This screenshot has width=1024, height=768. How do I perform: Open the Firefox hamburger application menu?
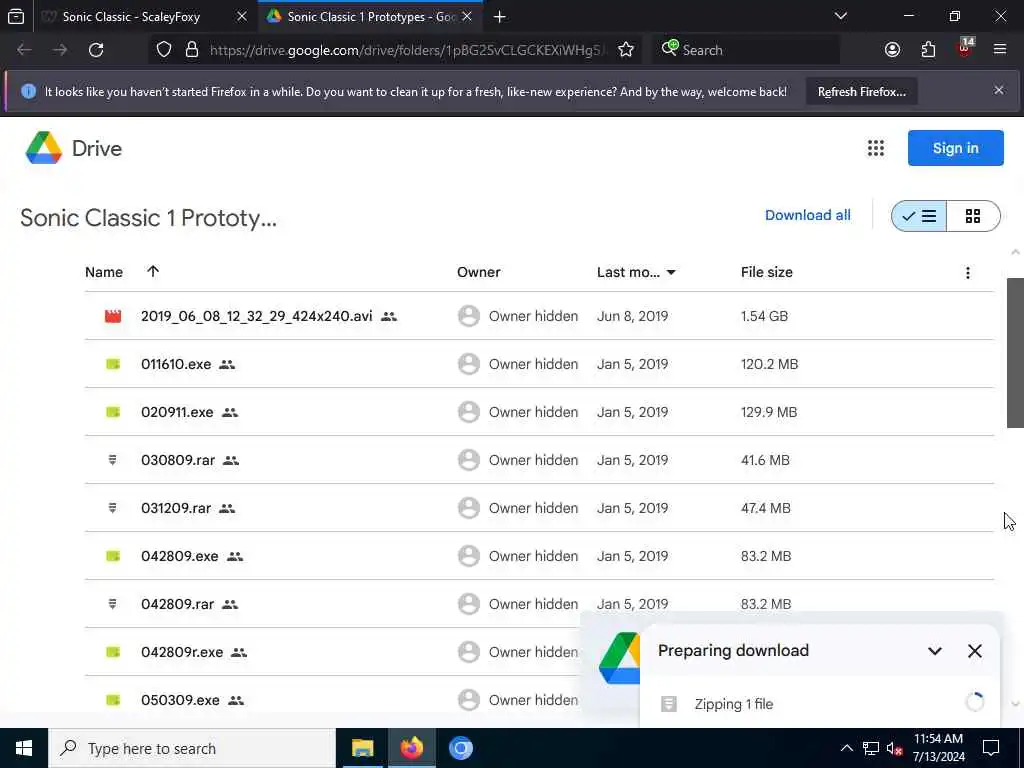tap(1000, 50)
